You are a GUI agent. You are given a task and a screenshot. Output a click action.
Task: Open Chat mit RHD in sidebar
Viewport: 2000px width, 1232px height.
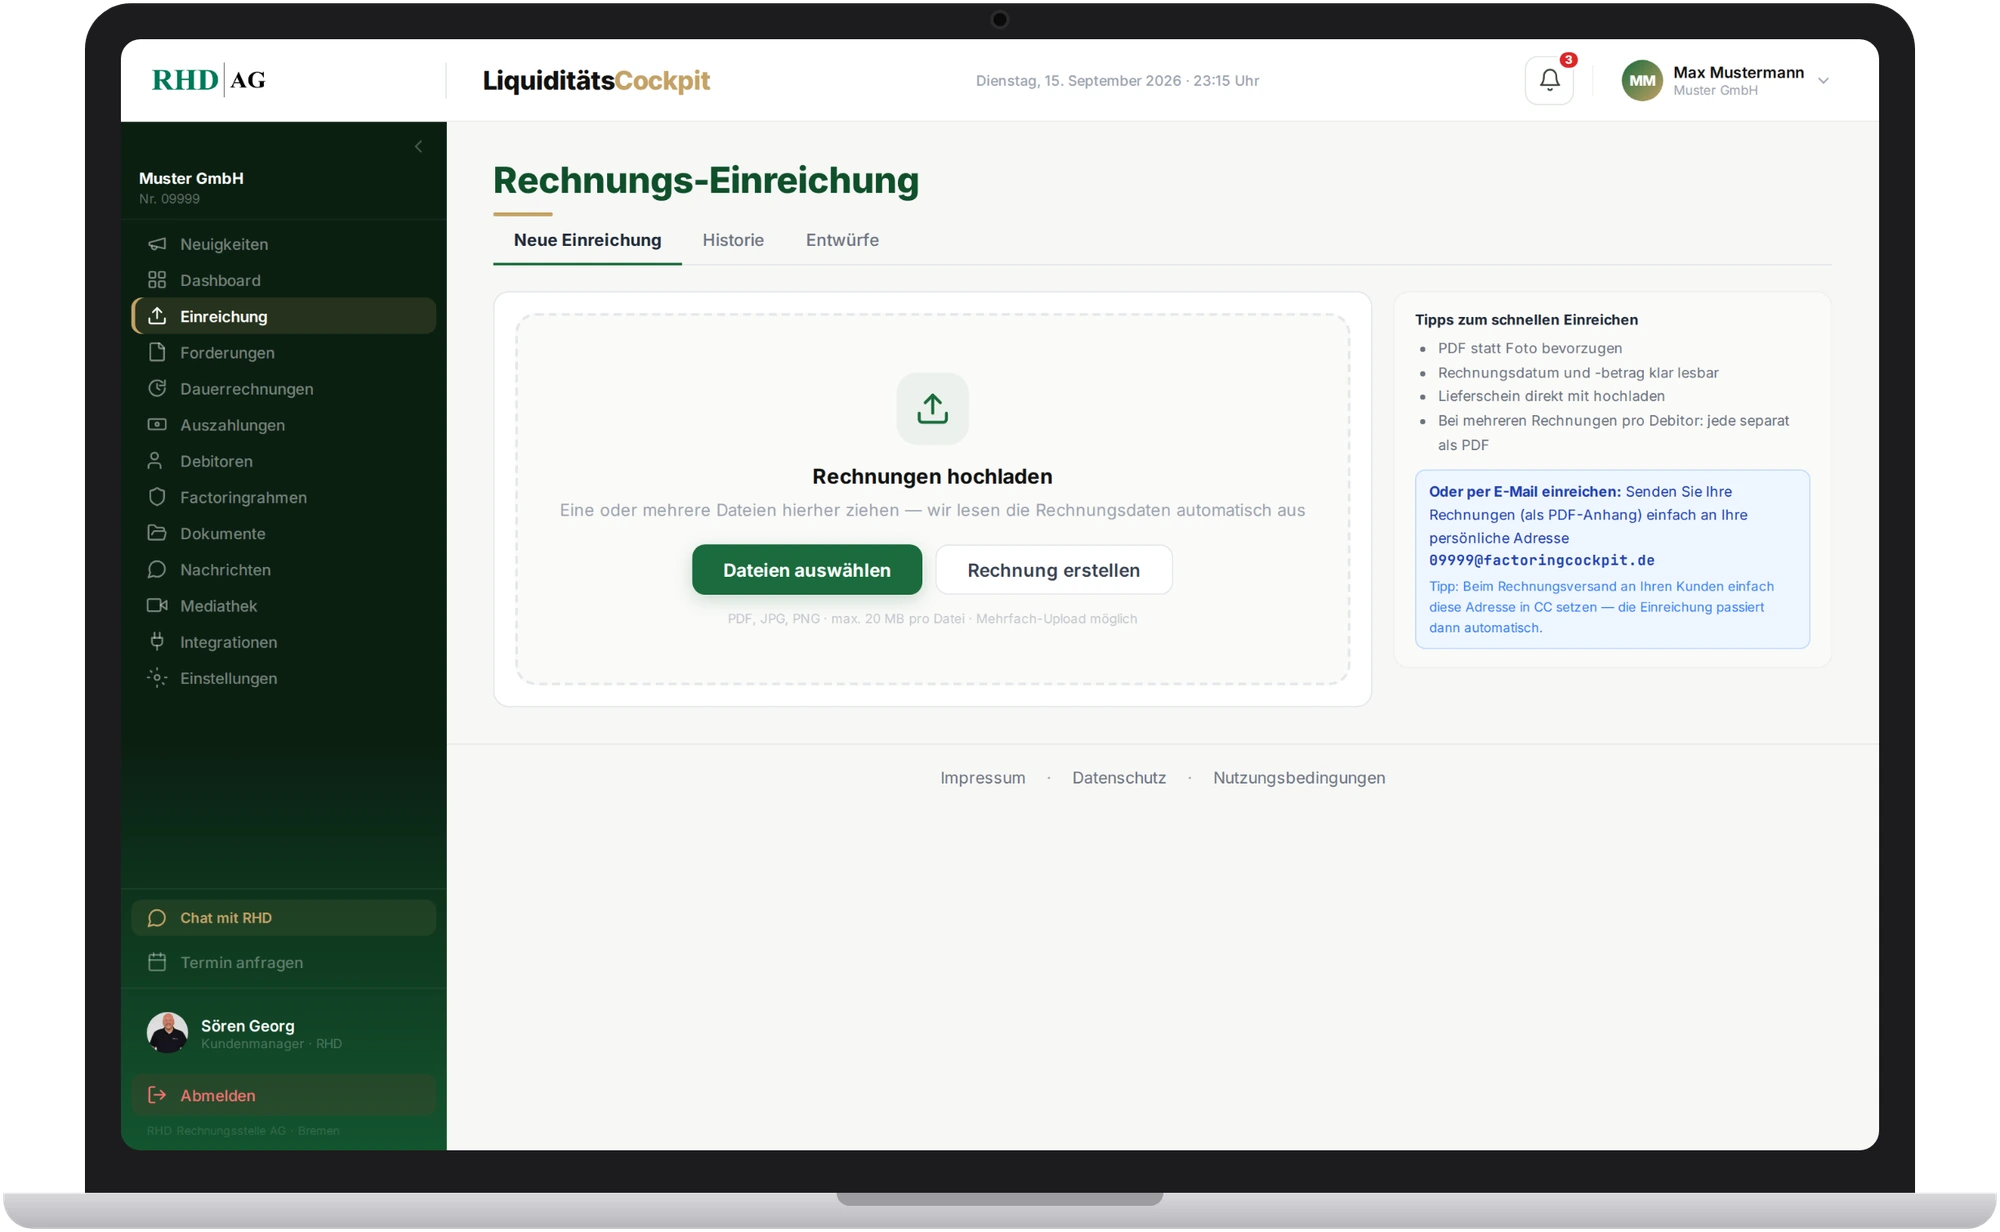click(x=284, y=918)
